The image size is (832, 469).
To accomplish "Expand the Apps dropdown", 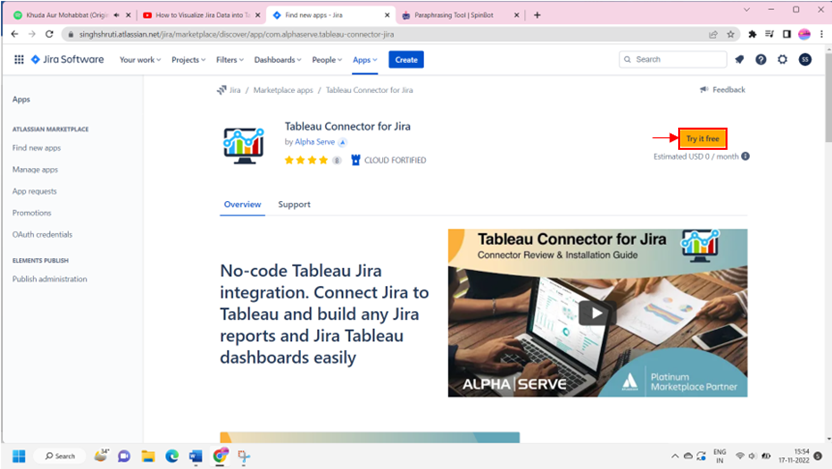I will tap(365, 59).
